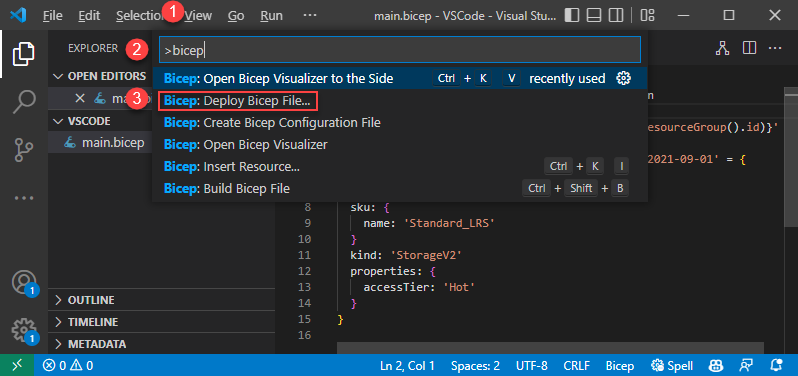Close the main.bicep open editor
798x376 pixels.
click(80, 99)
